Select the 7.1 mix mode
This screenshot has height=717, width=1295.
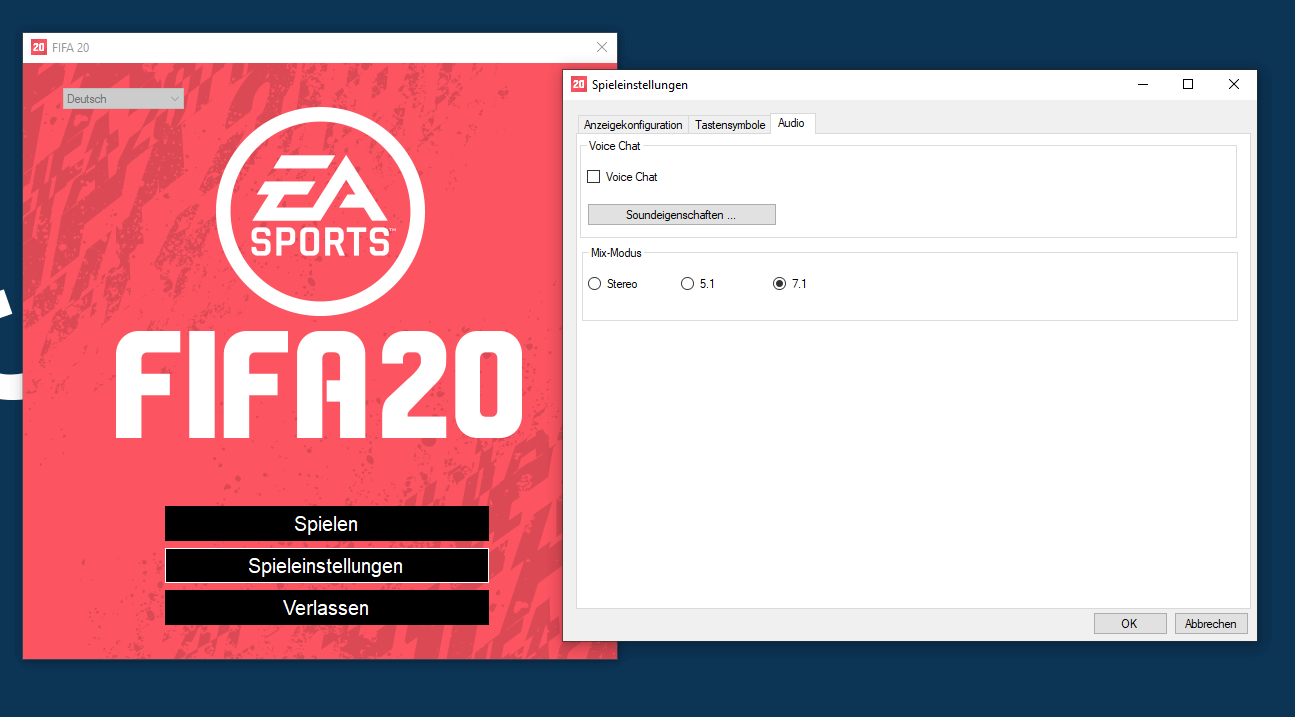pyautogui.click(x=780, y=284)
